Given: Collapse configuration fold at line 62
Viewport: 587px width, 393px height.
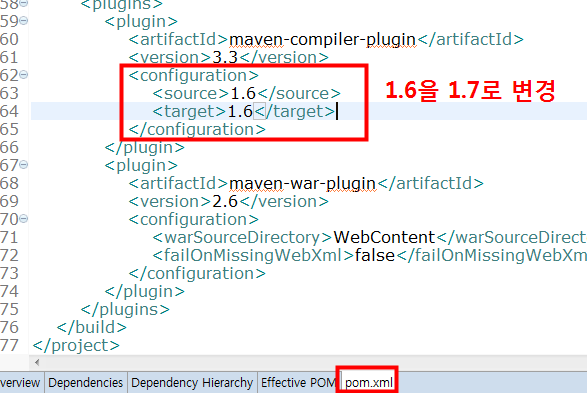Looking at the screenshot, I should click(x=24, y=75).
